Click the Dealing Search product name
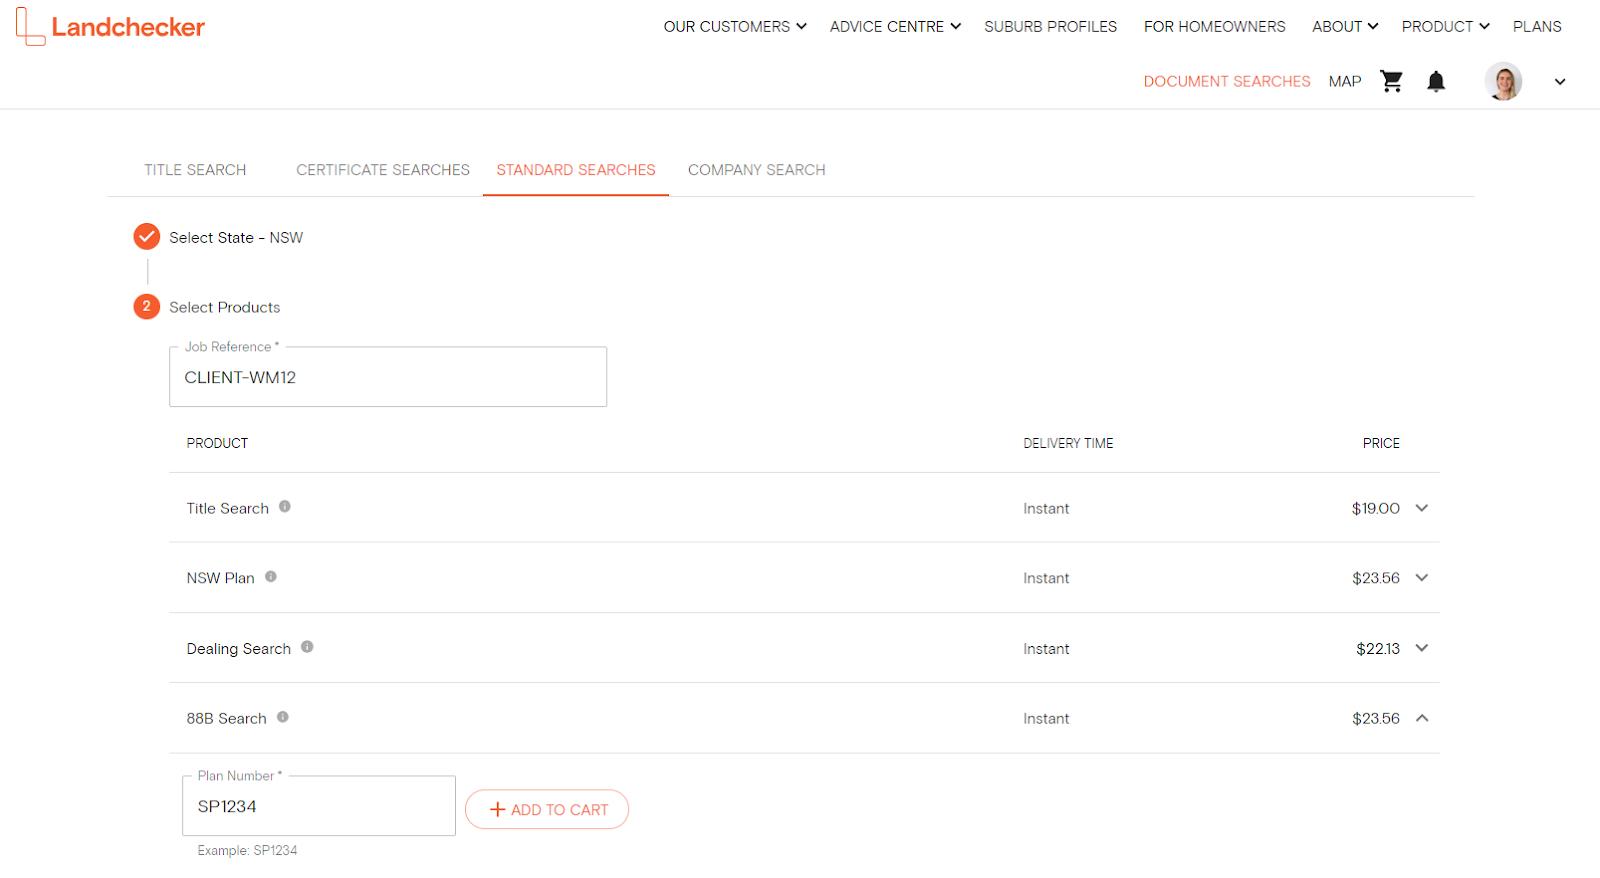This screenshot has width=1600, height=878. point(239,649)
